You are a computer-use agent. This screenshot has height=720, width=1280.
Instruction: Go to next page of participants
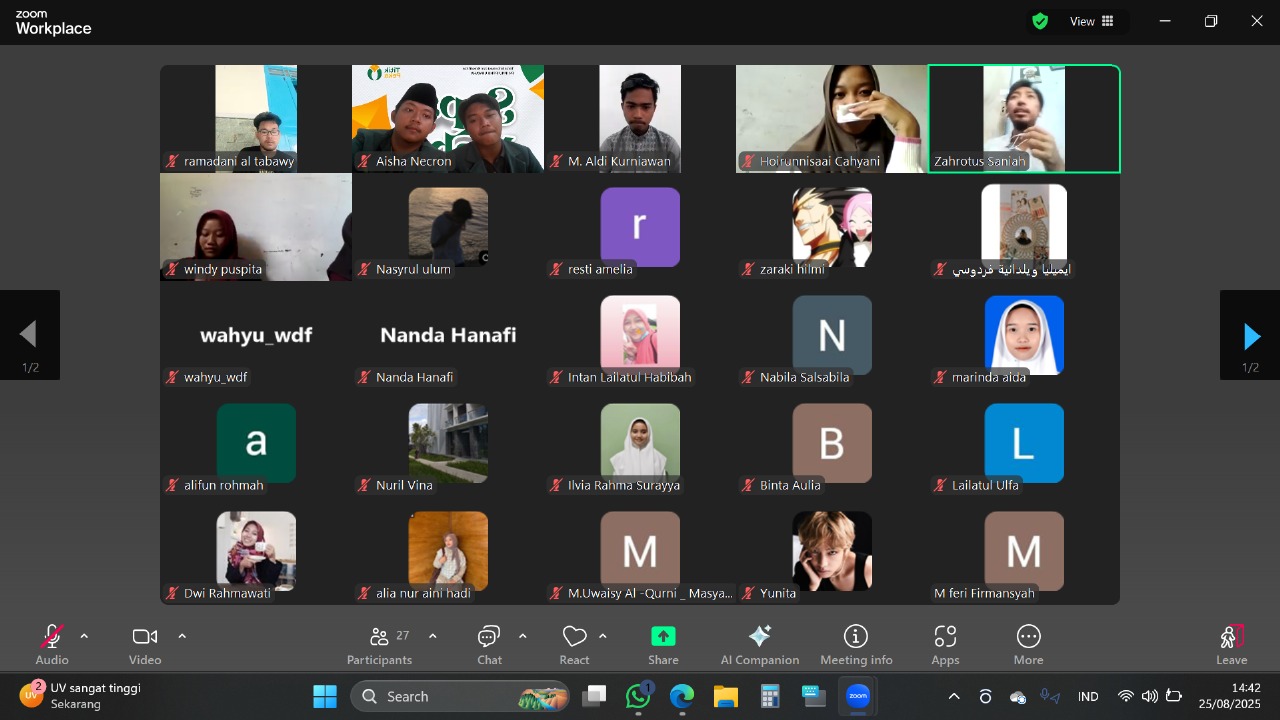[1250, 335]
